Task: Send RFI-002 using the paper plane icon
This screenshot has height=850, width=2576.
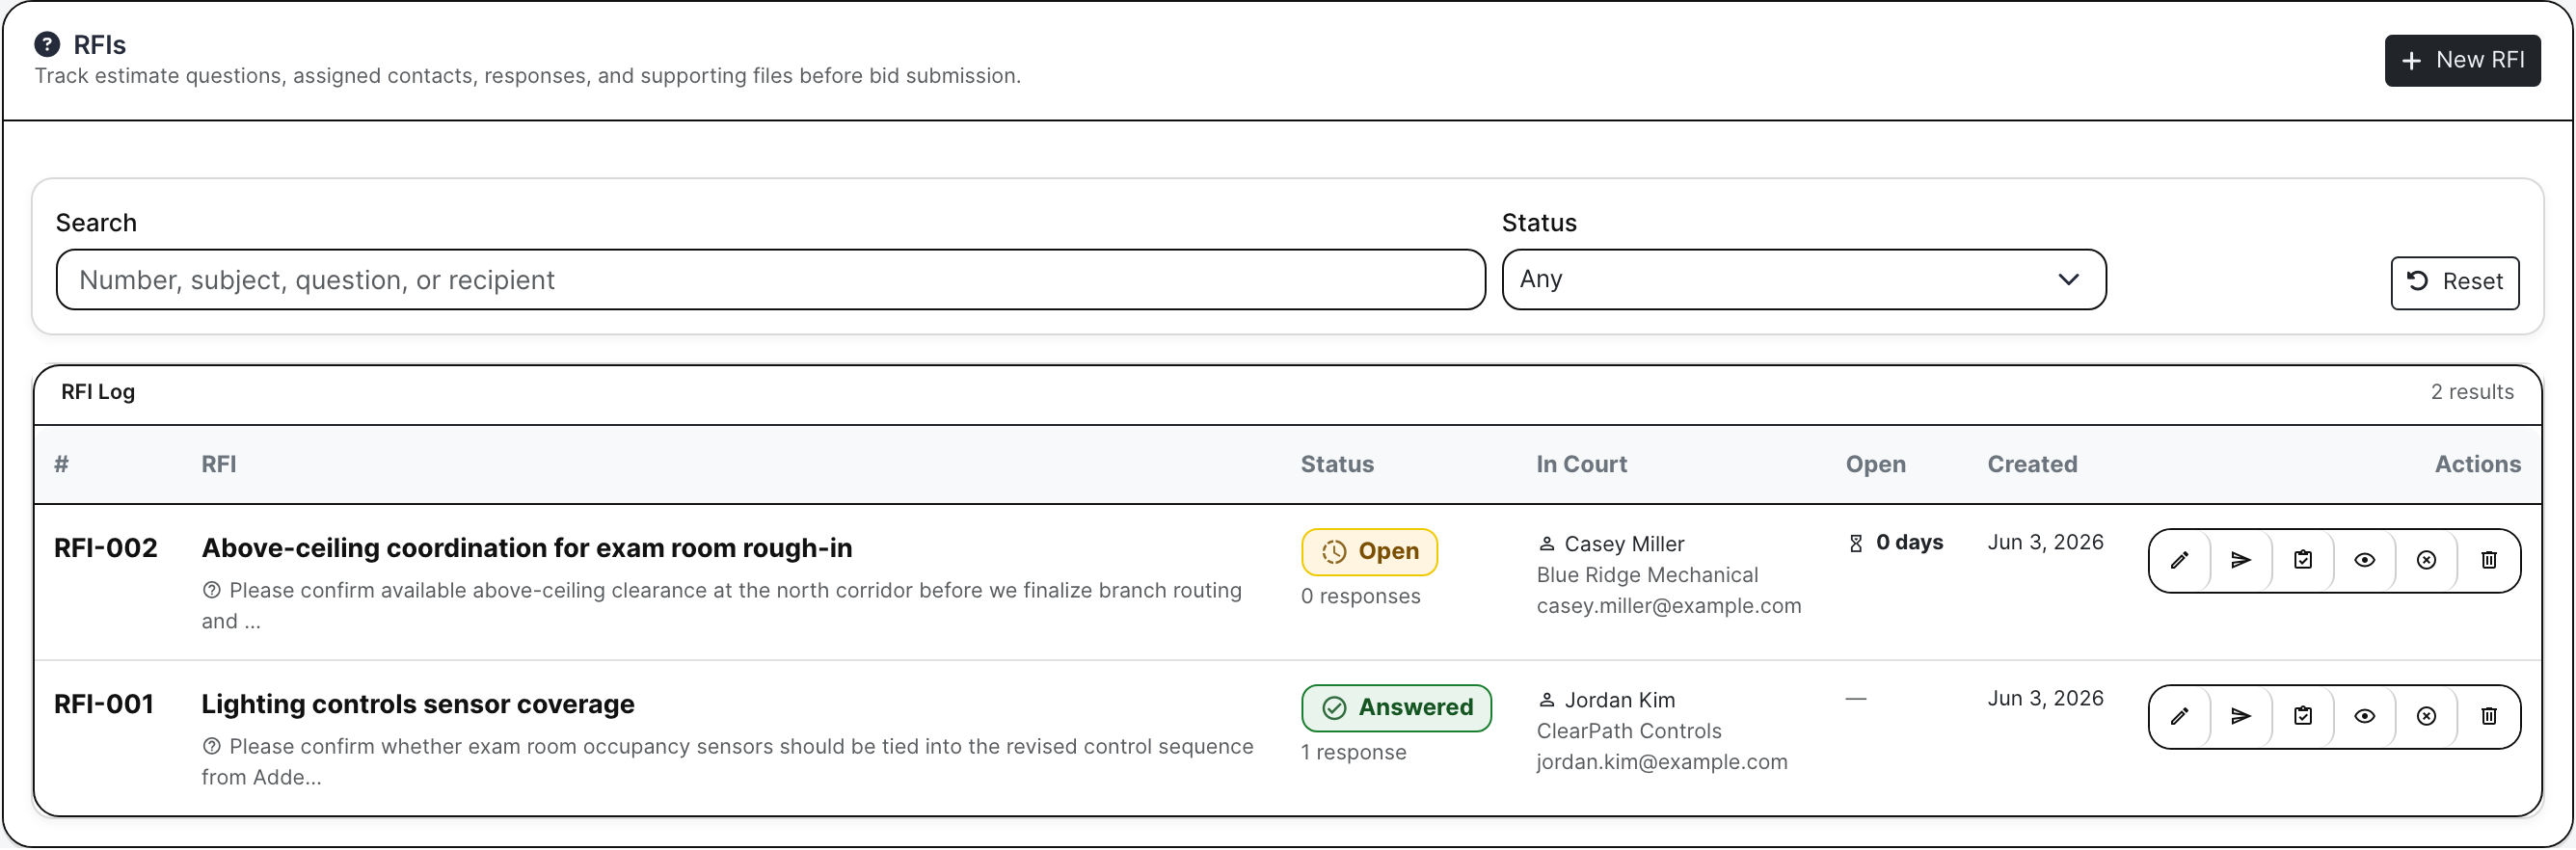Action: point(2241,561)
